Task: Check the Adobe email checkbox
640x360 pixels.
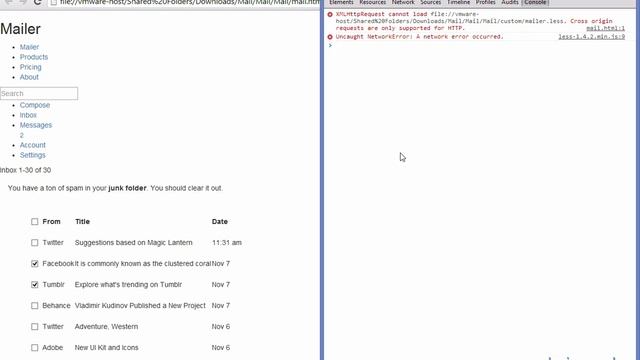Action: [35, 348]
